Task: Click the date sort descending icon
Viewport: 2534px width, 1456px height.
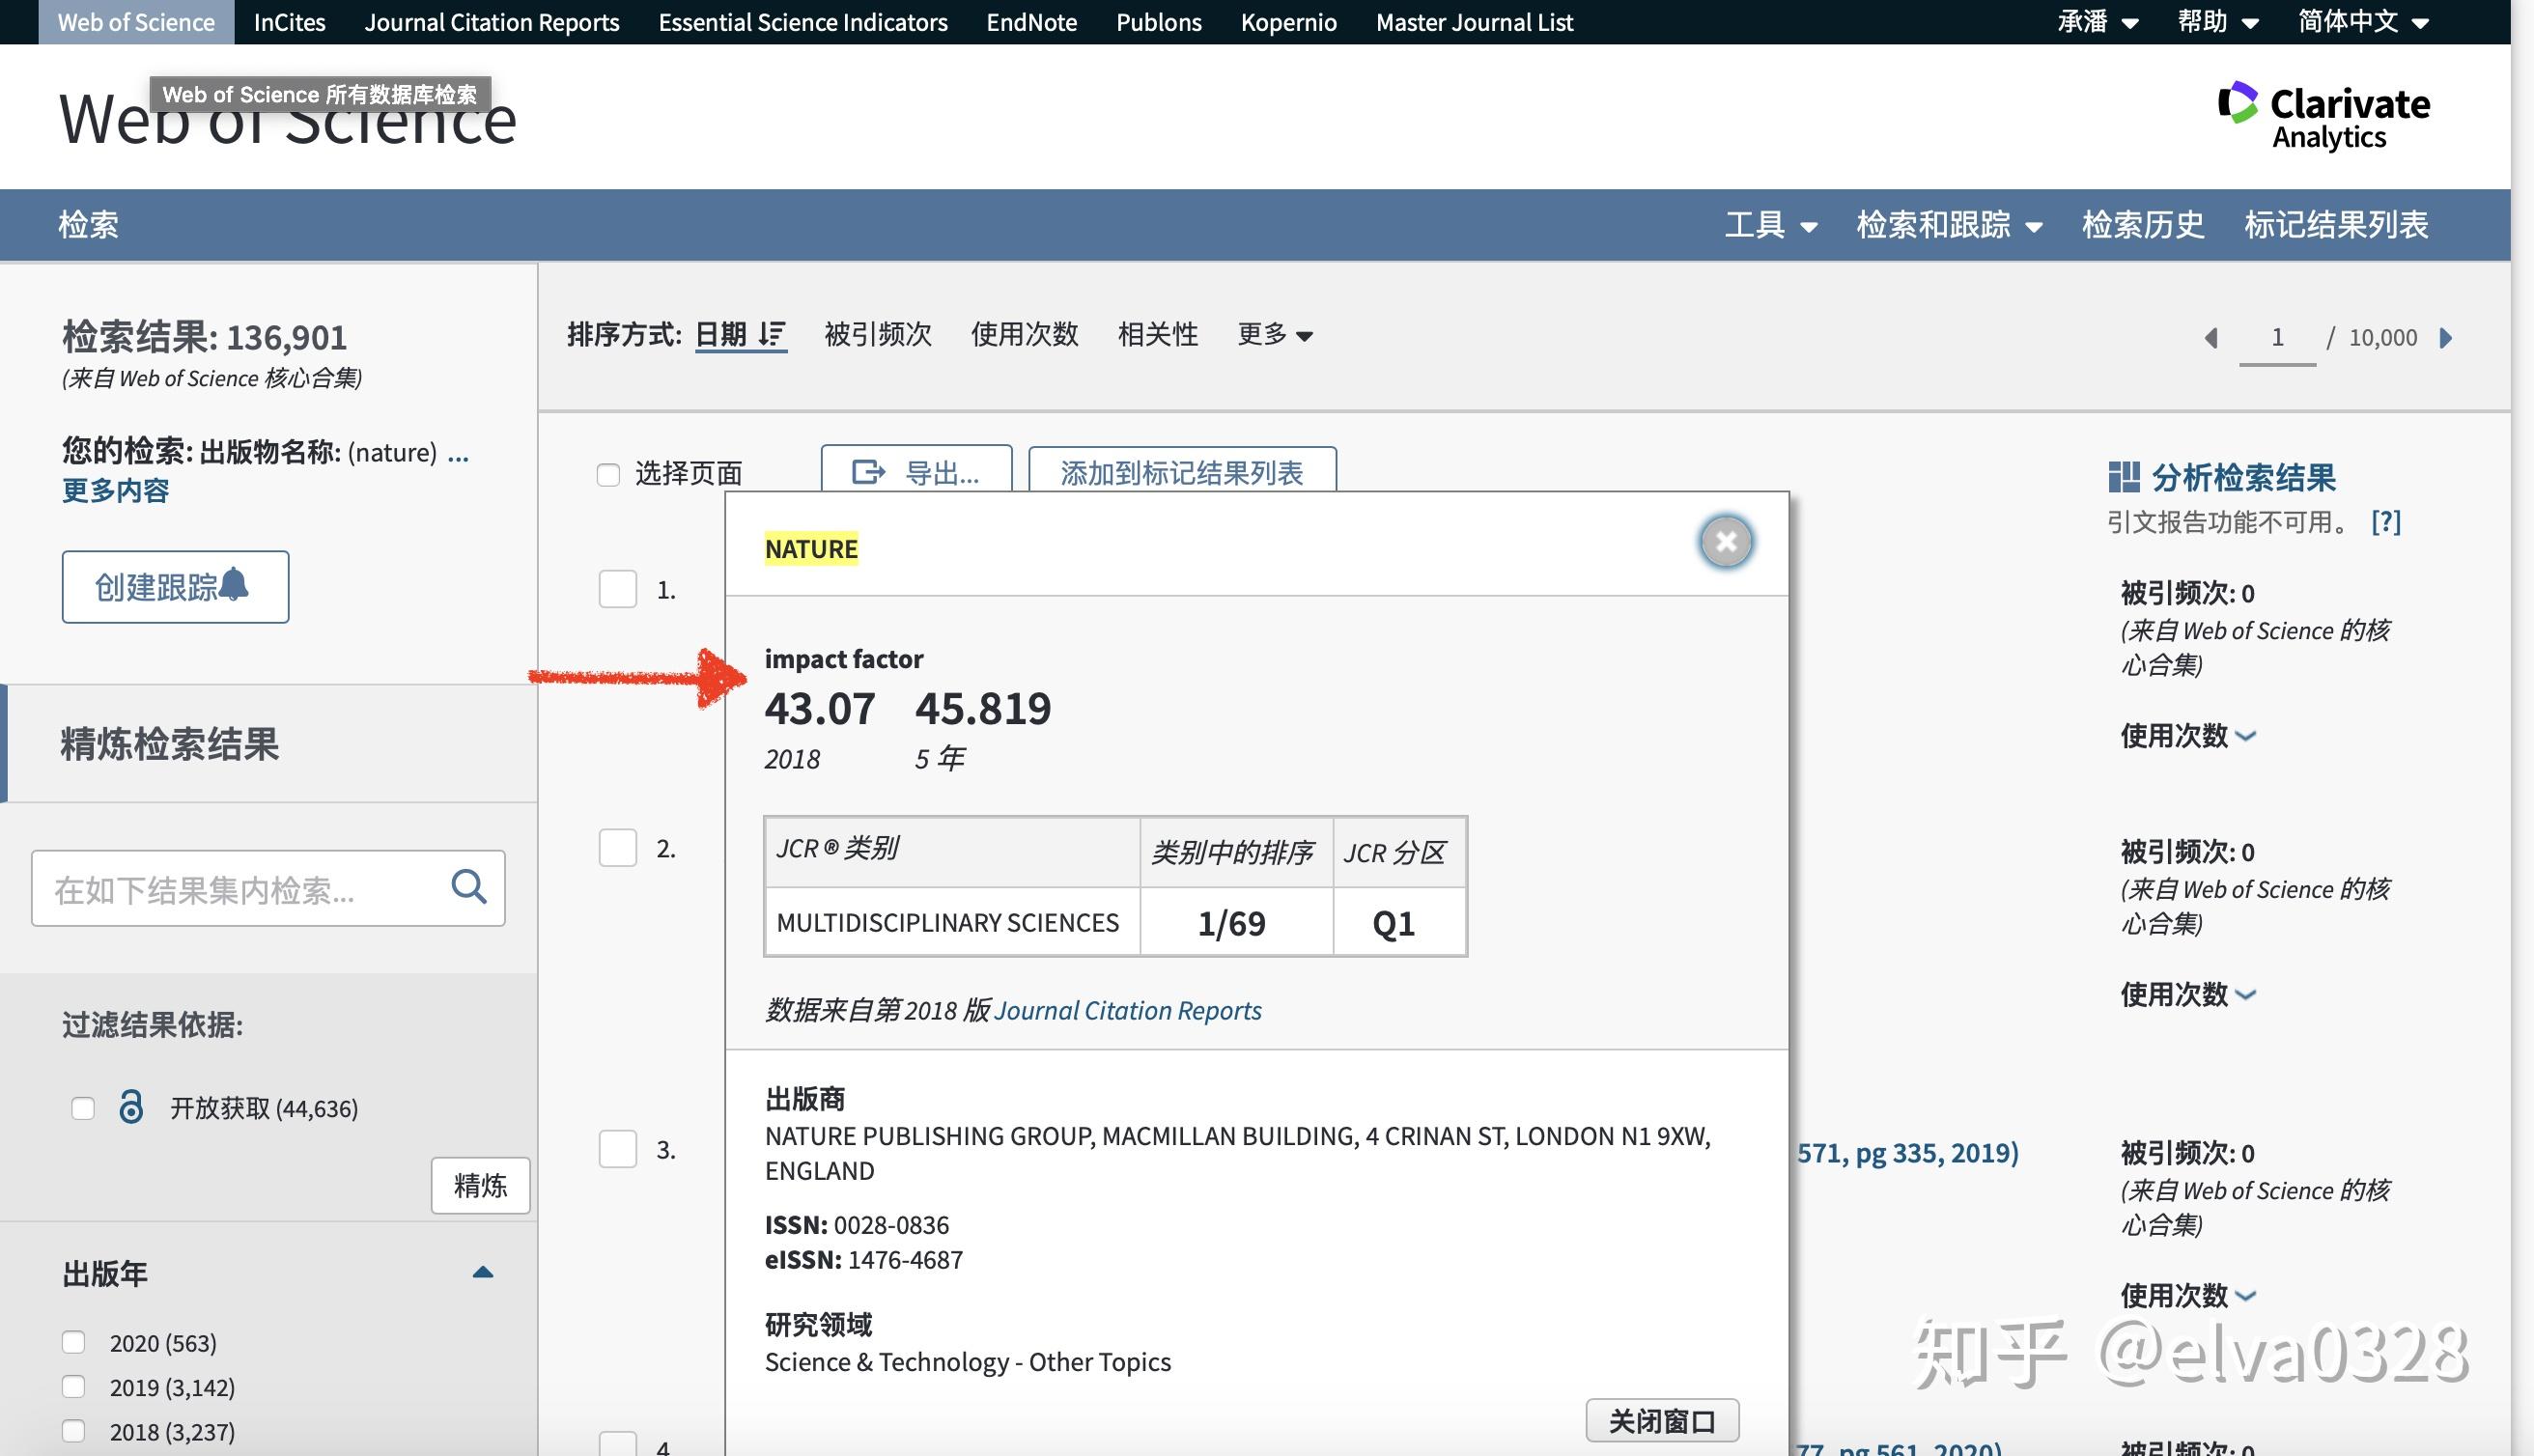Action: tap(771, 334)
